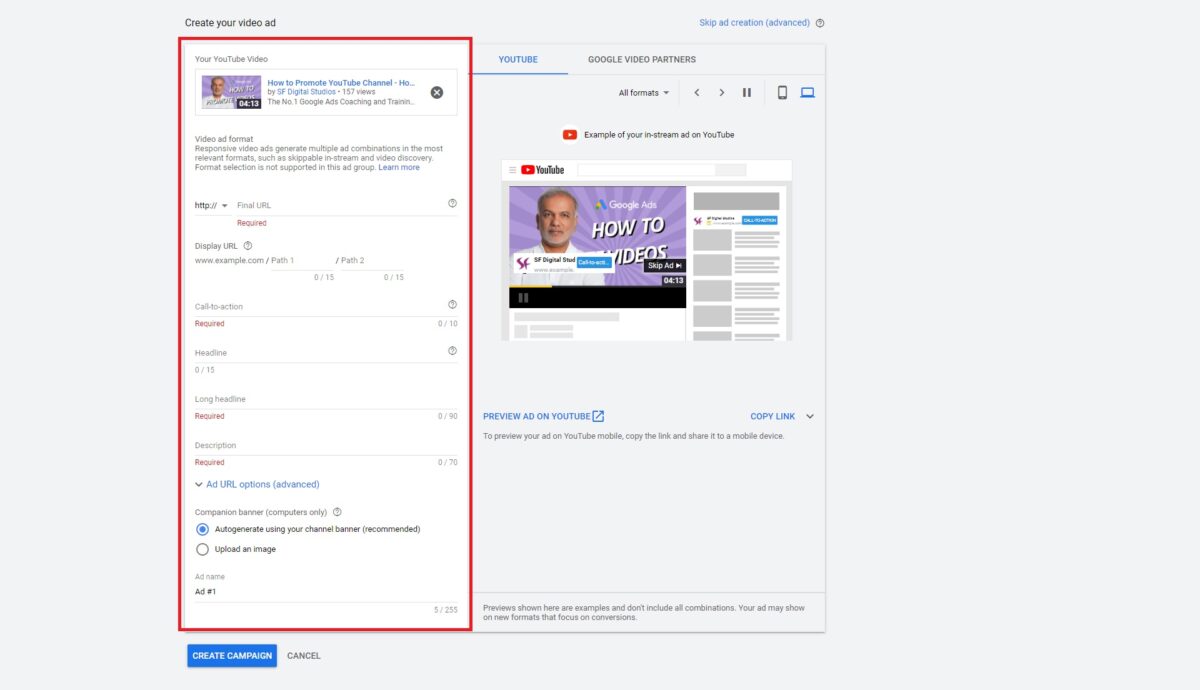Open the Companion banner help icon
The height and width of the screenshot is (690, 1200).
point(337,512)
